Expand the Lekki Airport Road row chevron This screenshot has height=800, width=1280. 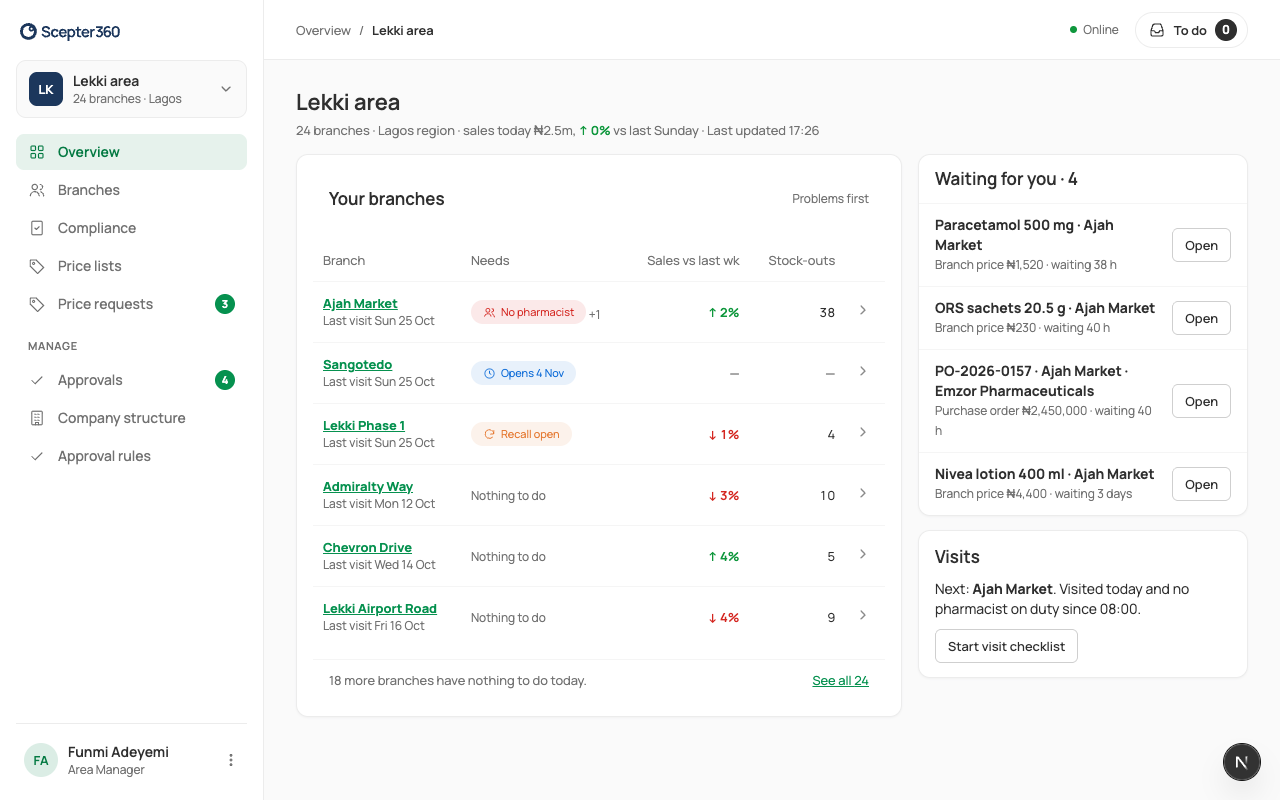863,615
